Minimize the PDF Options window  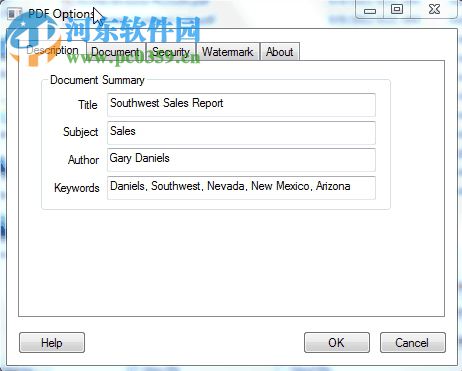369,10
